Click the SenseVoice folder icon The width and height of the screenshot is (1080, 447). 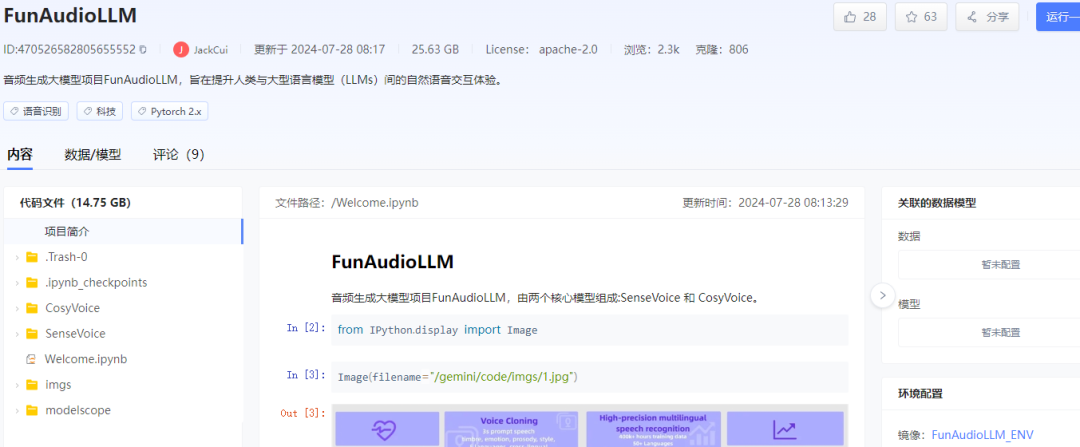click(32, 333)
